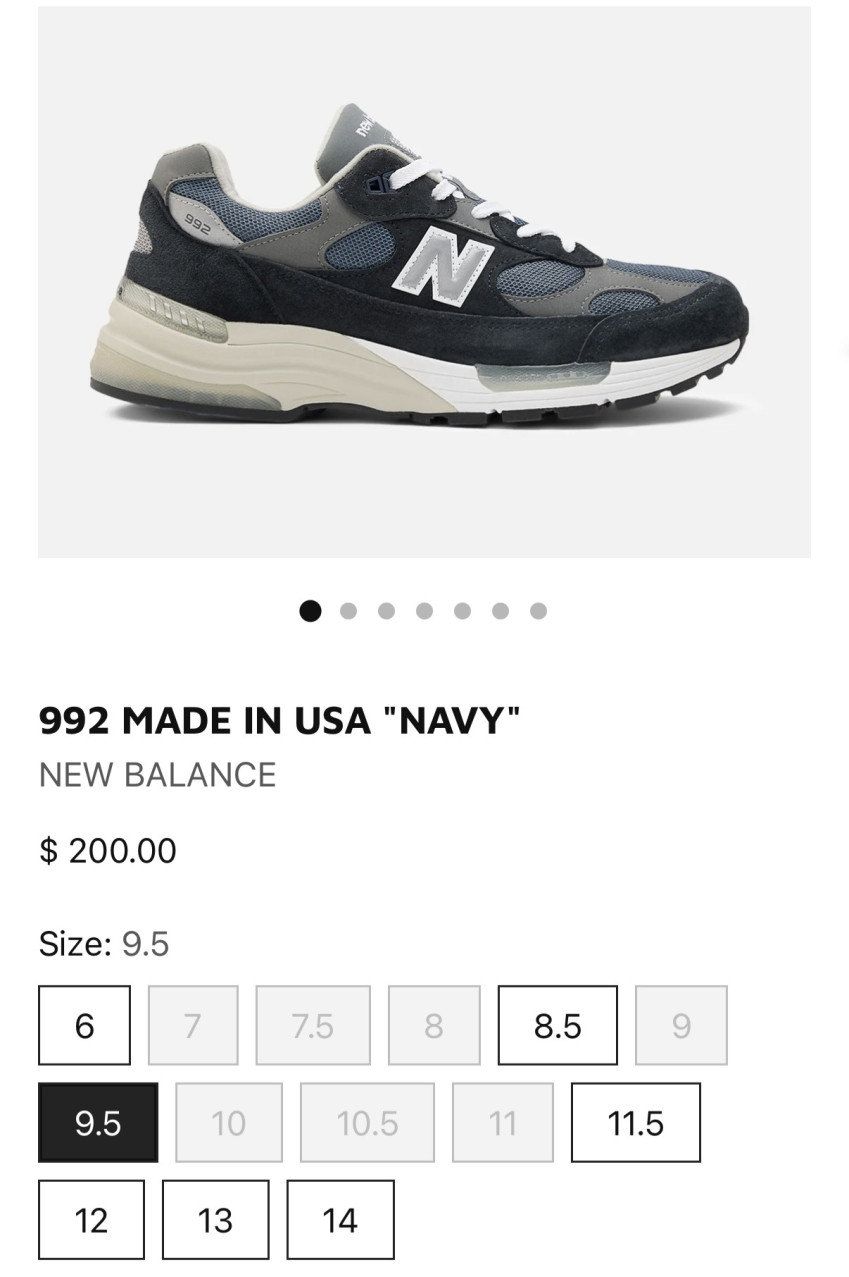Open the New Balance 992 shoe photo
The height and width of the screenshot is (1277, 849).
pos(424,282)
